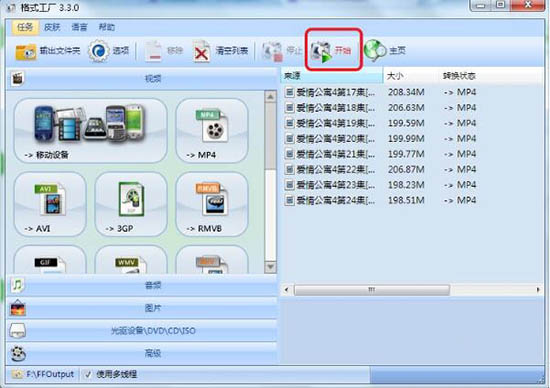Click the 198.51M size cell
Image resolution: width=550 pixels, height=388 pixels.
406,200
